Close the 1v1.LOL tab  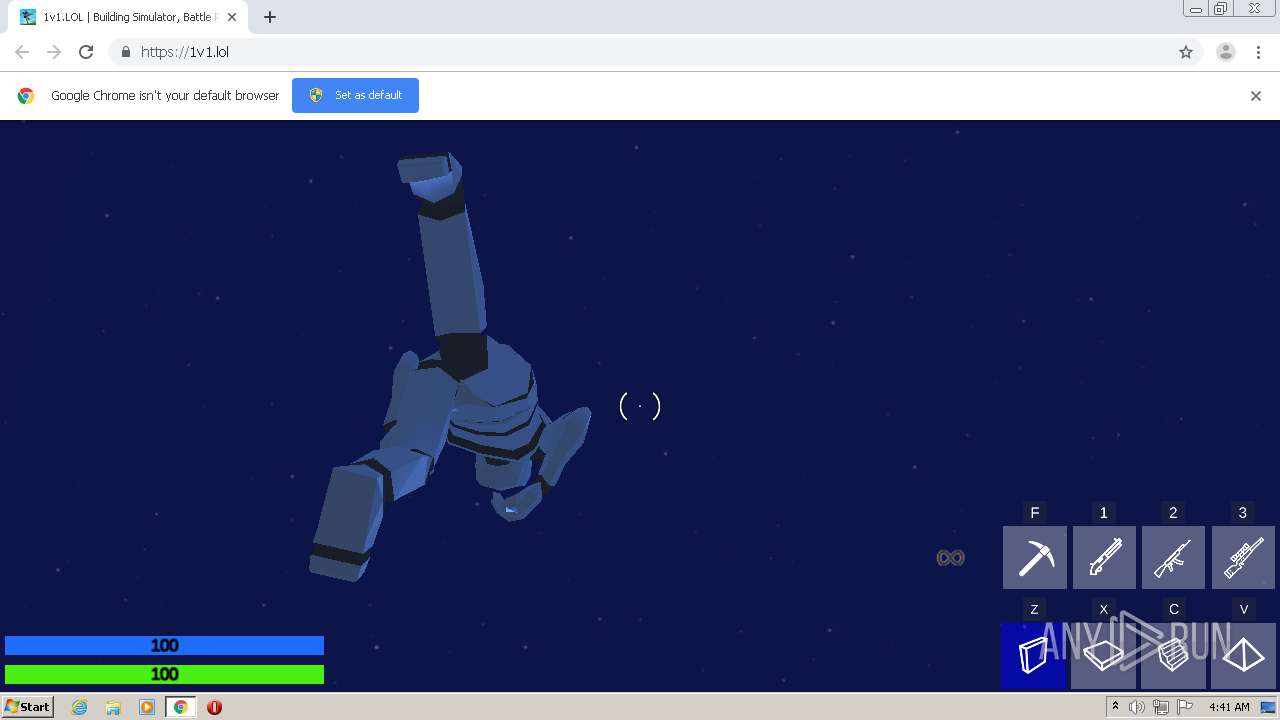(232, 17)
